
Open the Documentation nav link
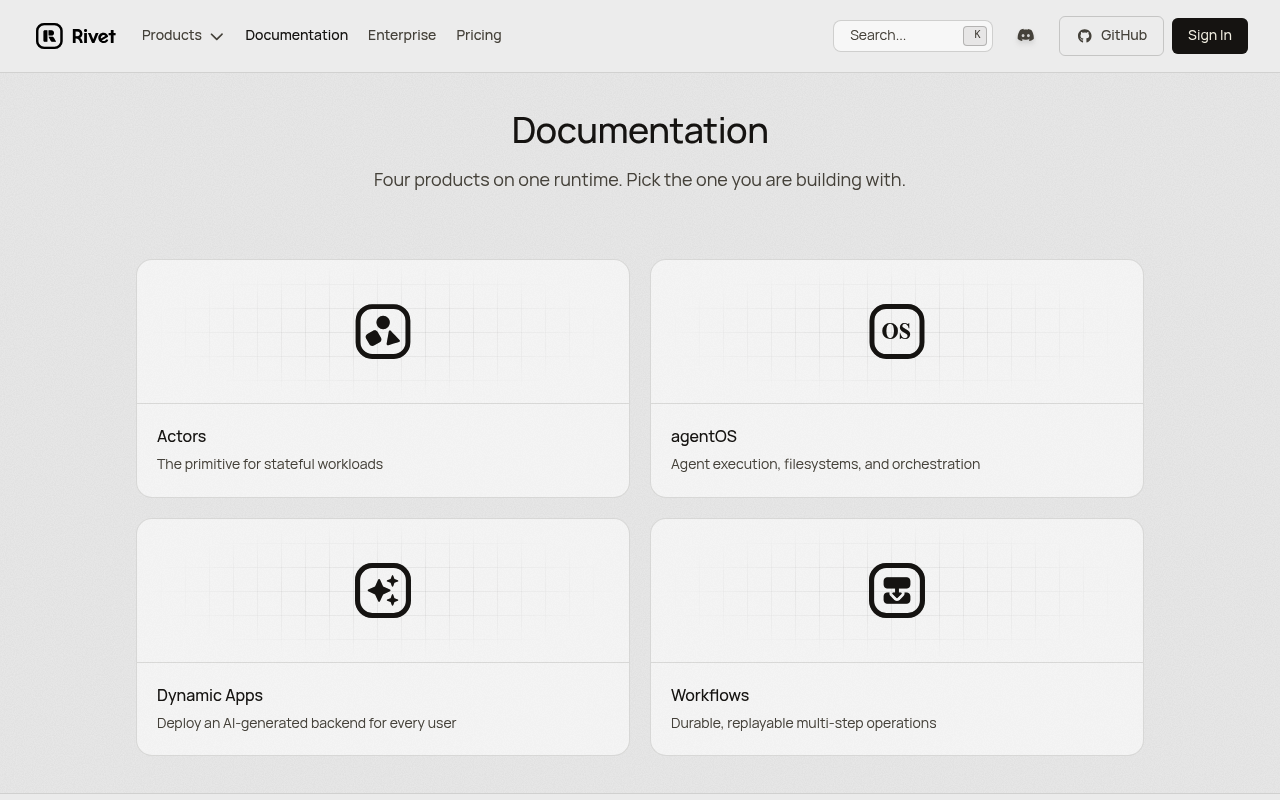click(x=296, y=35)
